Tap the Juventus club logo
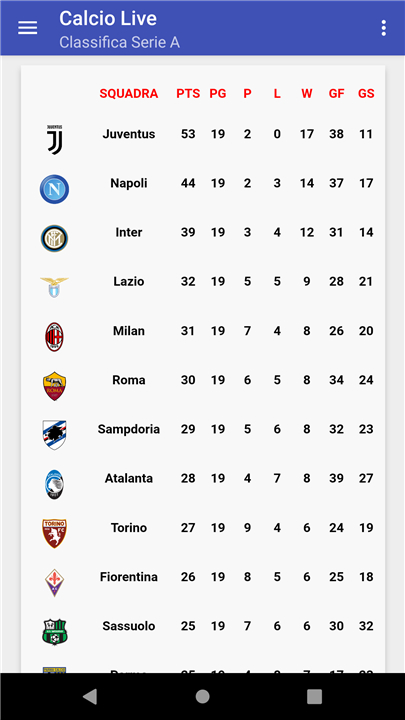The image size is (405, 720). 54,140
